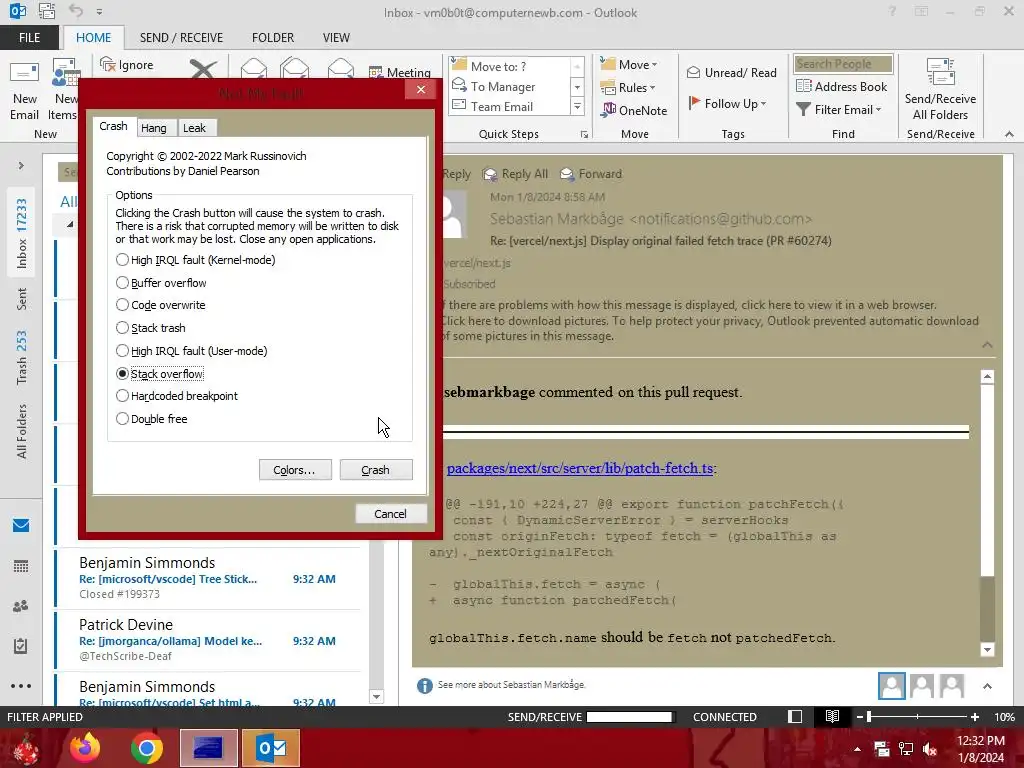
Task: Switch to Mail view in navigation bar
Action: pyautogui.click(x=21, y=526)
